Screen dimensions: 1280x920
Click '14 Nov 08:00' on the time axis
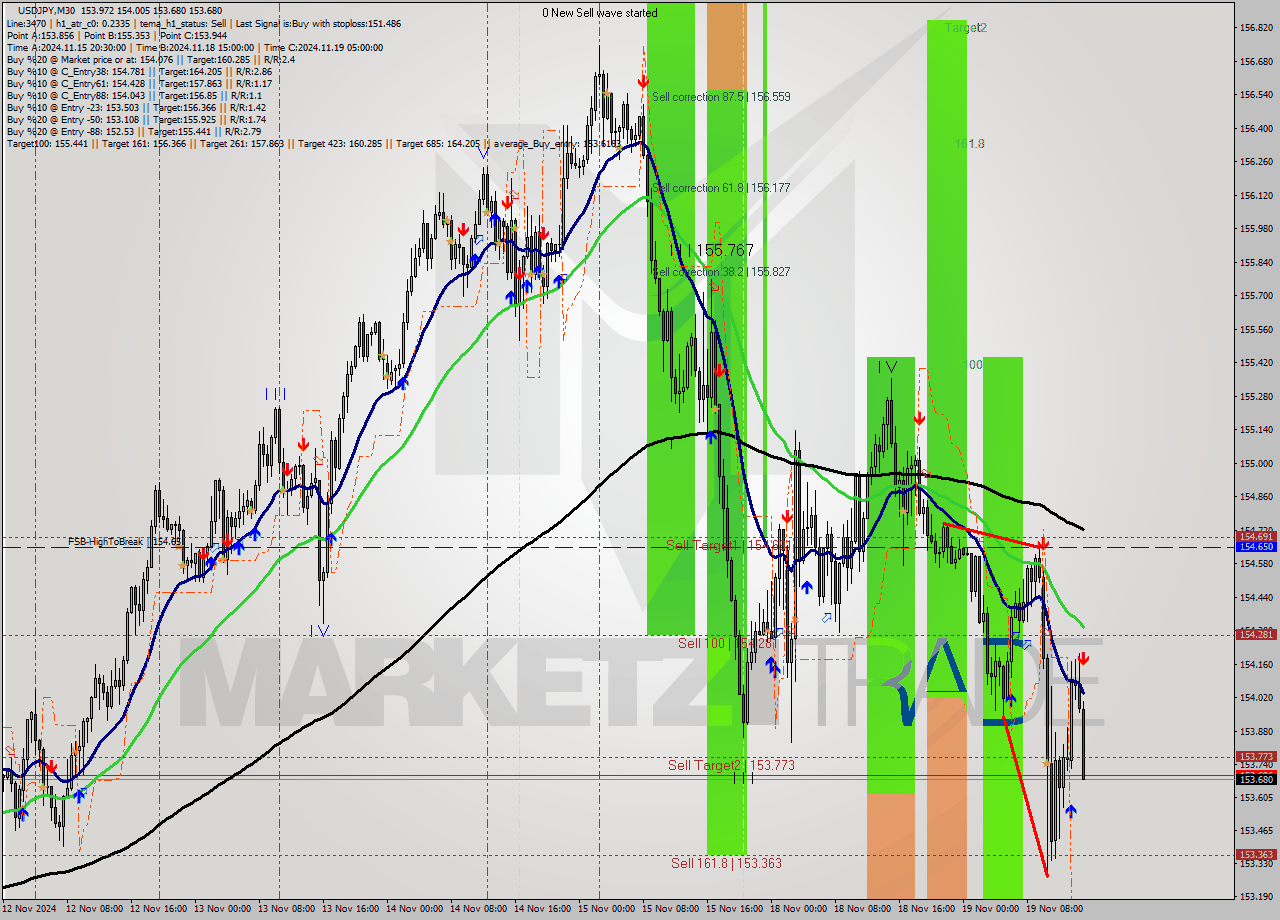[480, 909]
